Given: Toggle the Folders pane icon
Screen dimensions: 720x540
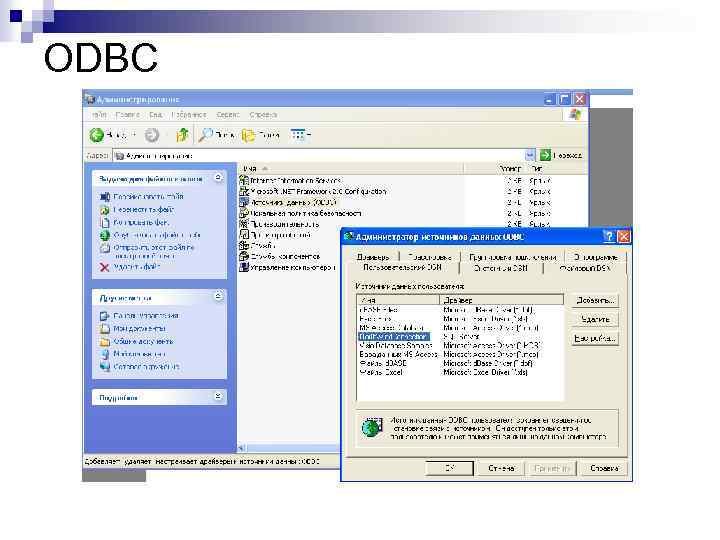Looking at the screenshot, I should click(248, 135).
